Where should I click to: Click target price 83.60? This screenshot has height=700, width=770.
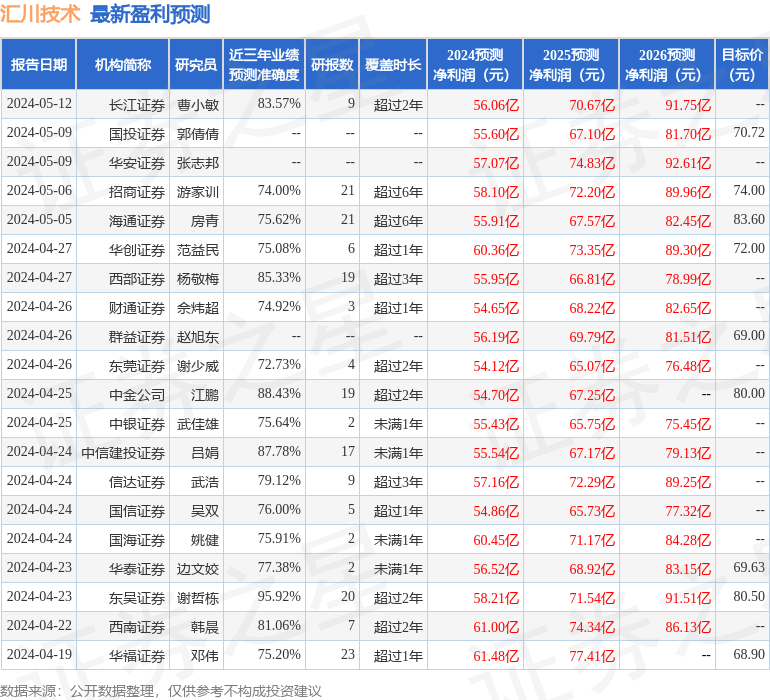coord(749,220)
